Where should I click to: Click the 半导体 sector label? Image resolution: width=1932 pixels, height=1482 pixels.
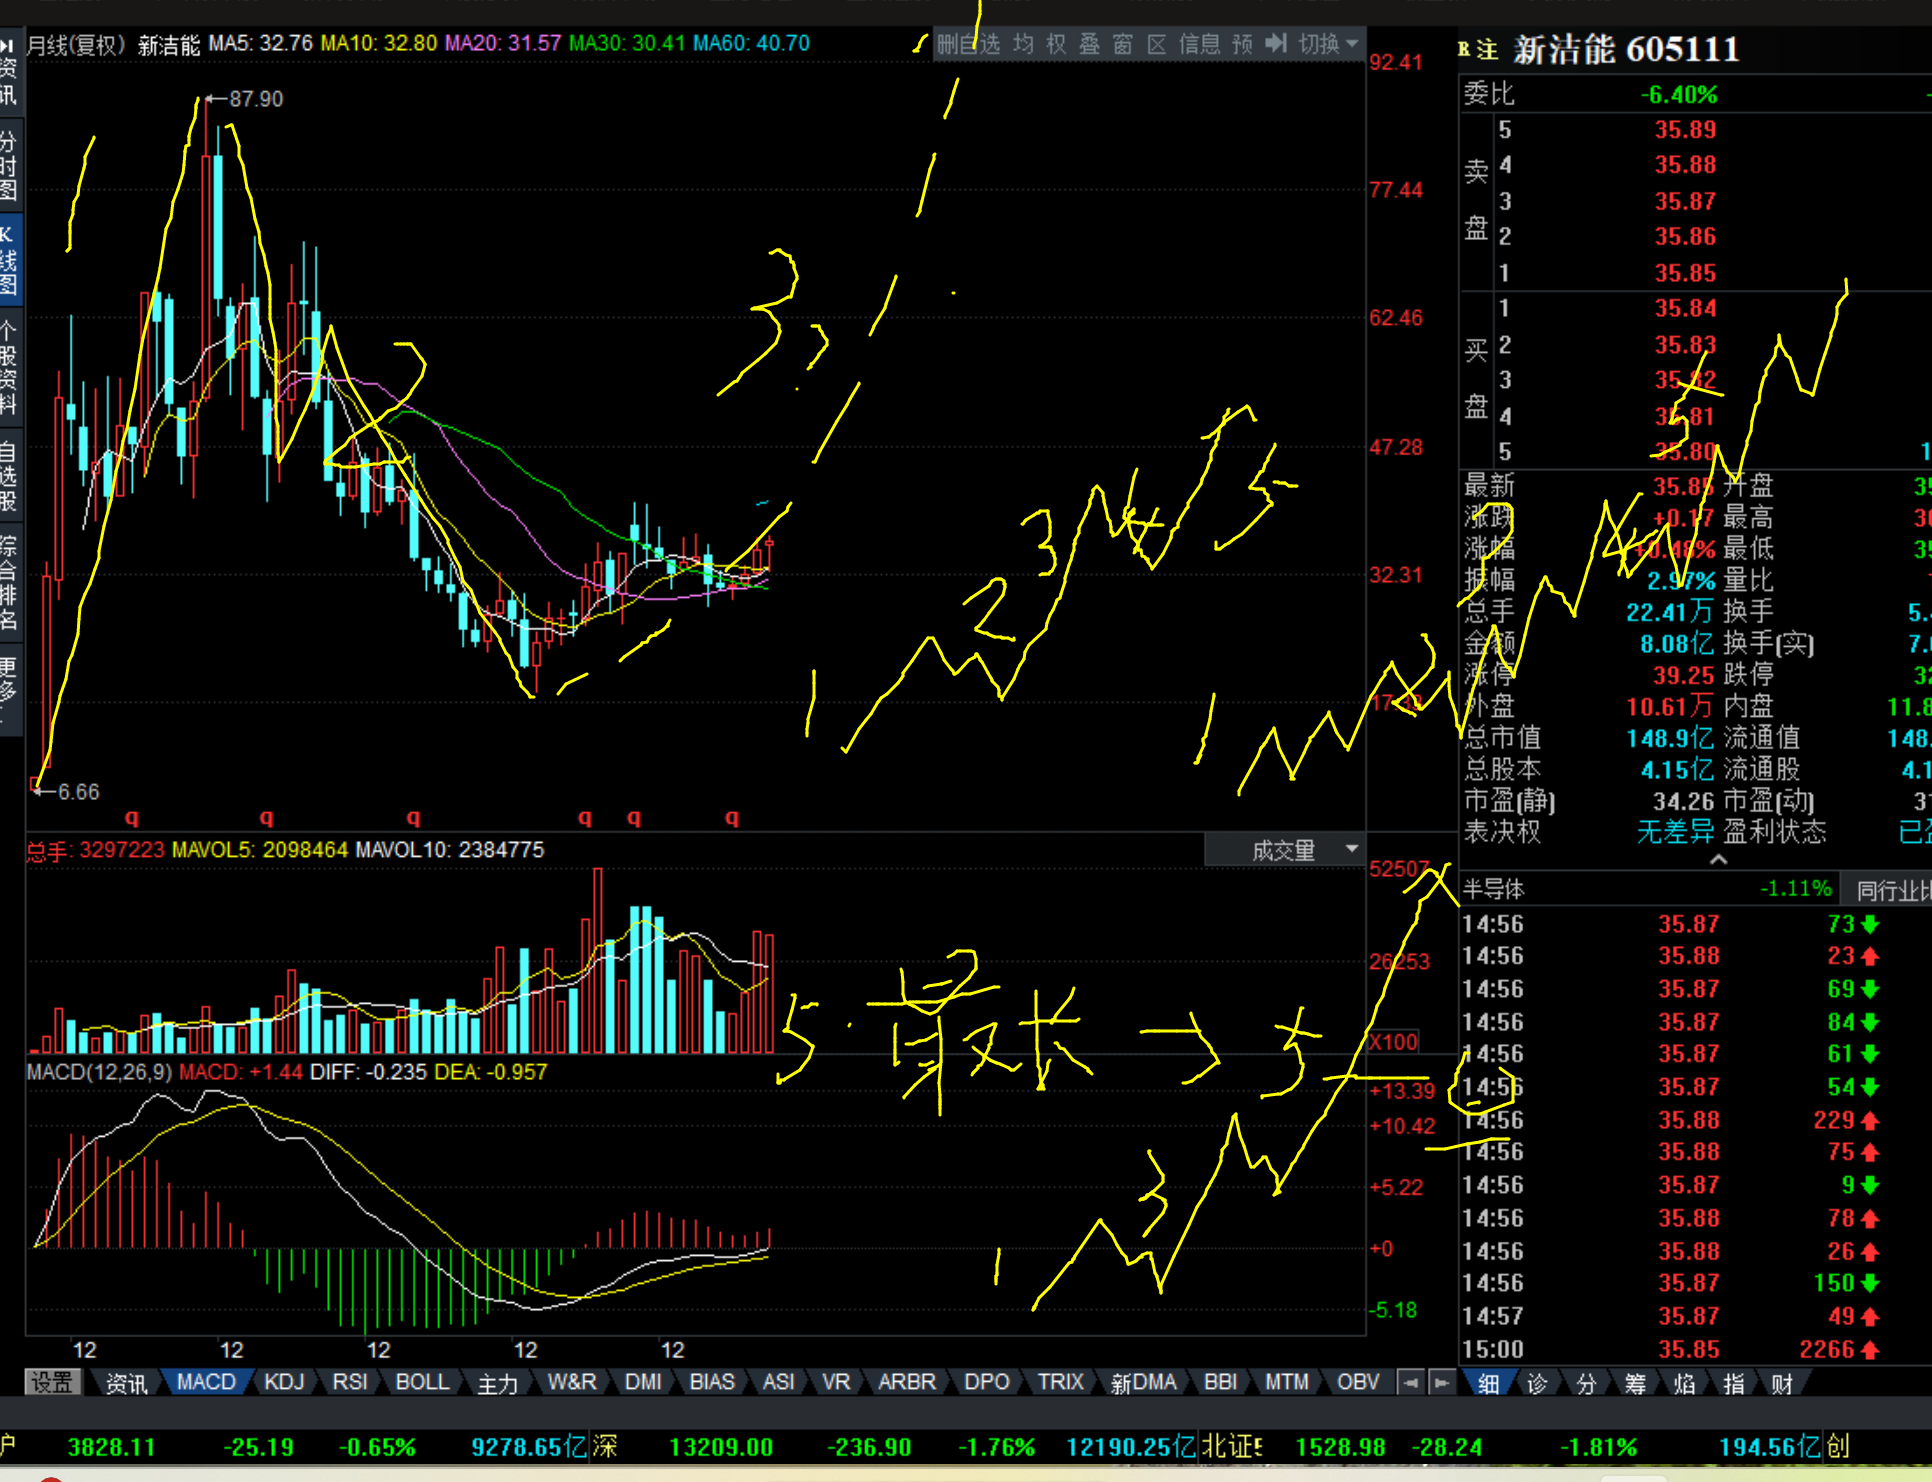pos(1494,889)
